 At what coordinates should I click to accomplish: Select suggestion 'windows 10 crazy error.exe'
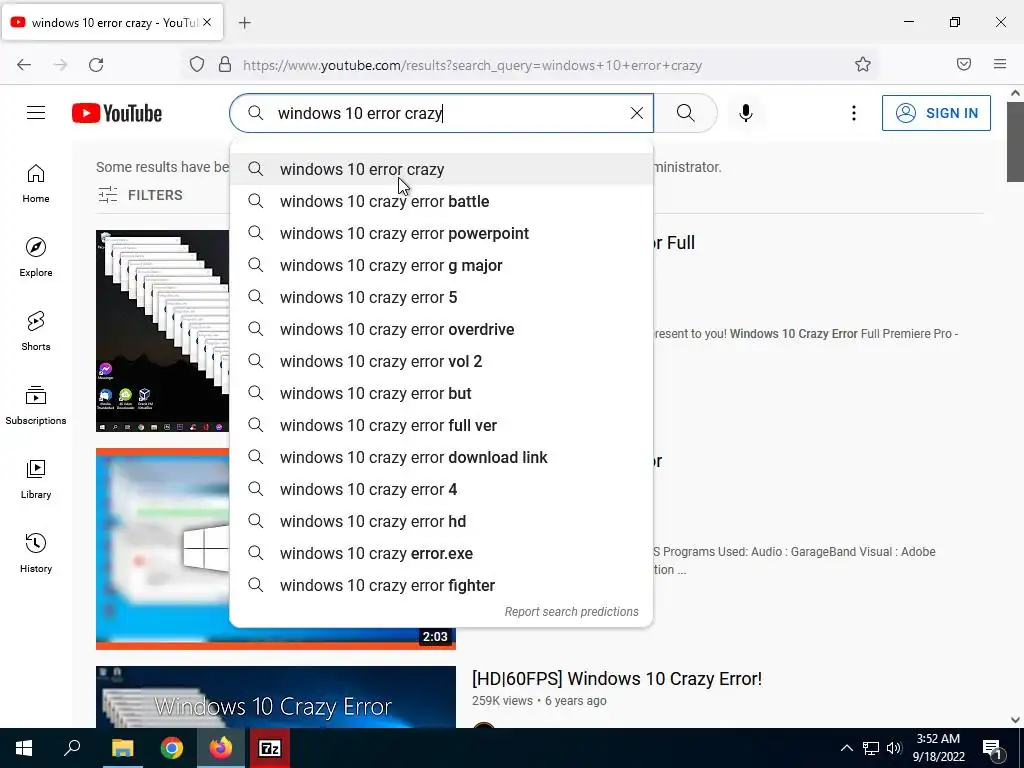pos(441,553)
